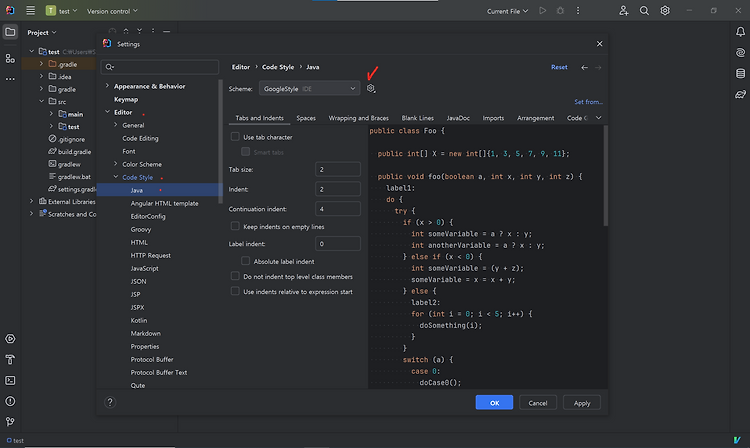Open the Structure tool window icon
Screen dimensions: 750x448
(x=10, y=58)
